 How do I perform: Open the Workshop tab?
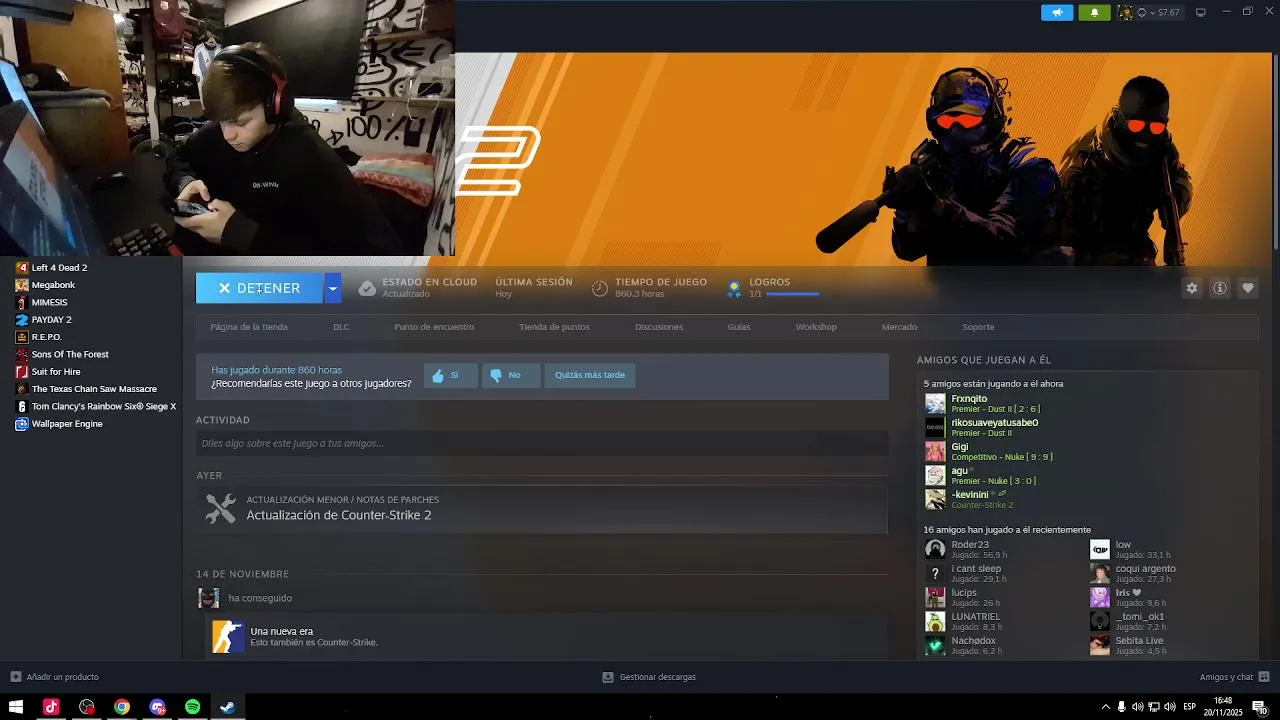(816, 327)
